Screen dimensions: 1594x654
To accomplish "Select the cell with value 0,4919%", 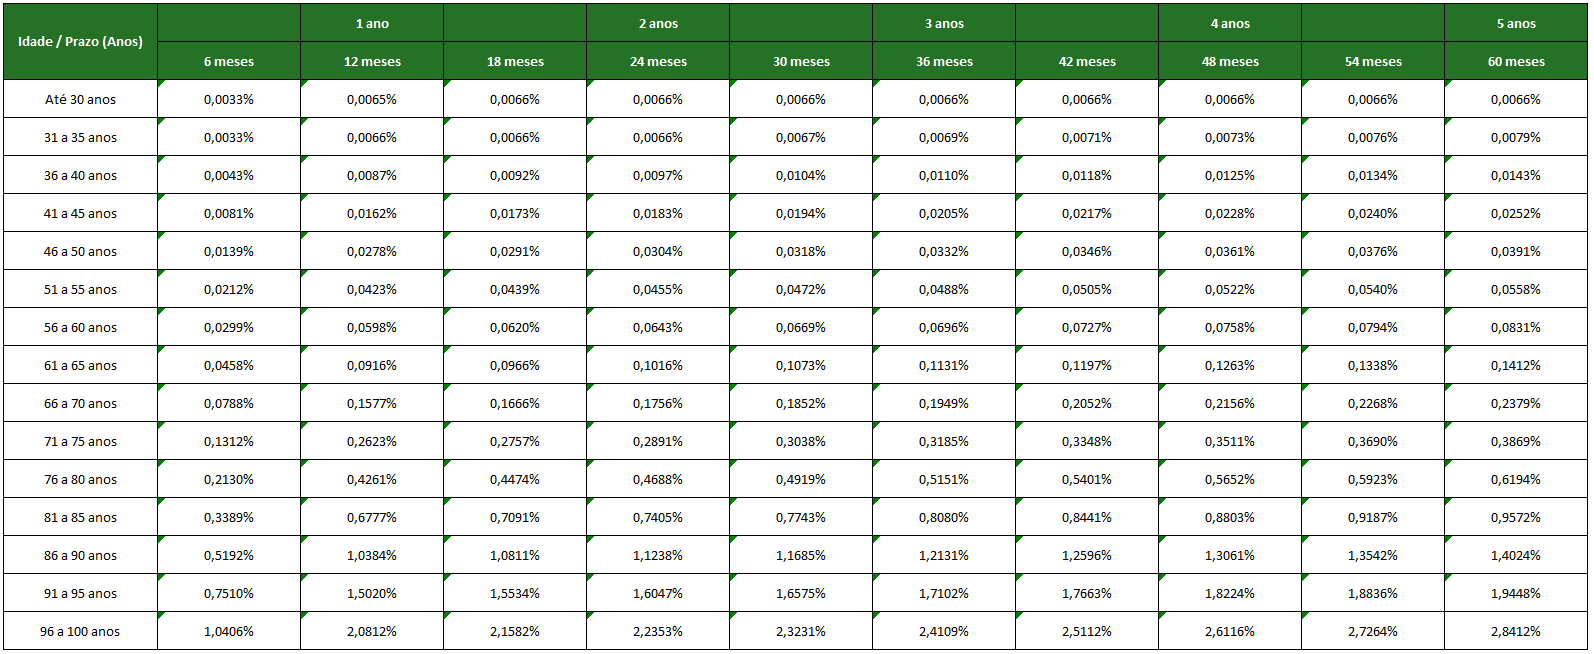I will point(801,480).
